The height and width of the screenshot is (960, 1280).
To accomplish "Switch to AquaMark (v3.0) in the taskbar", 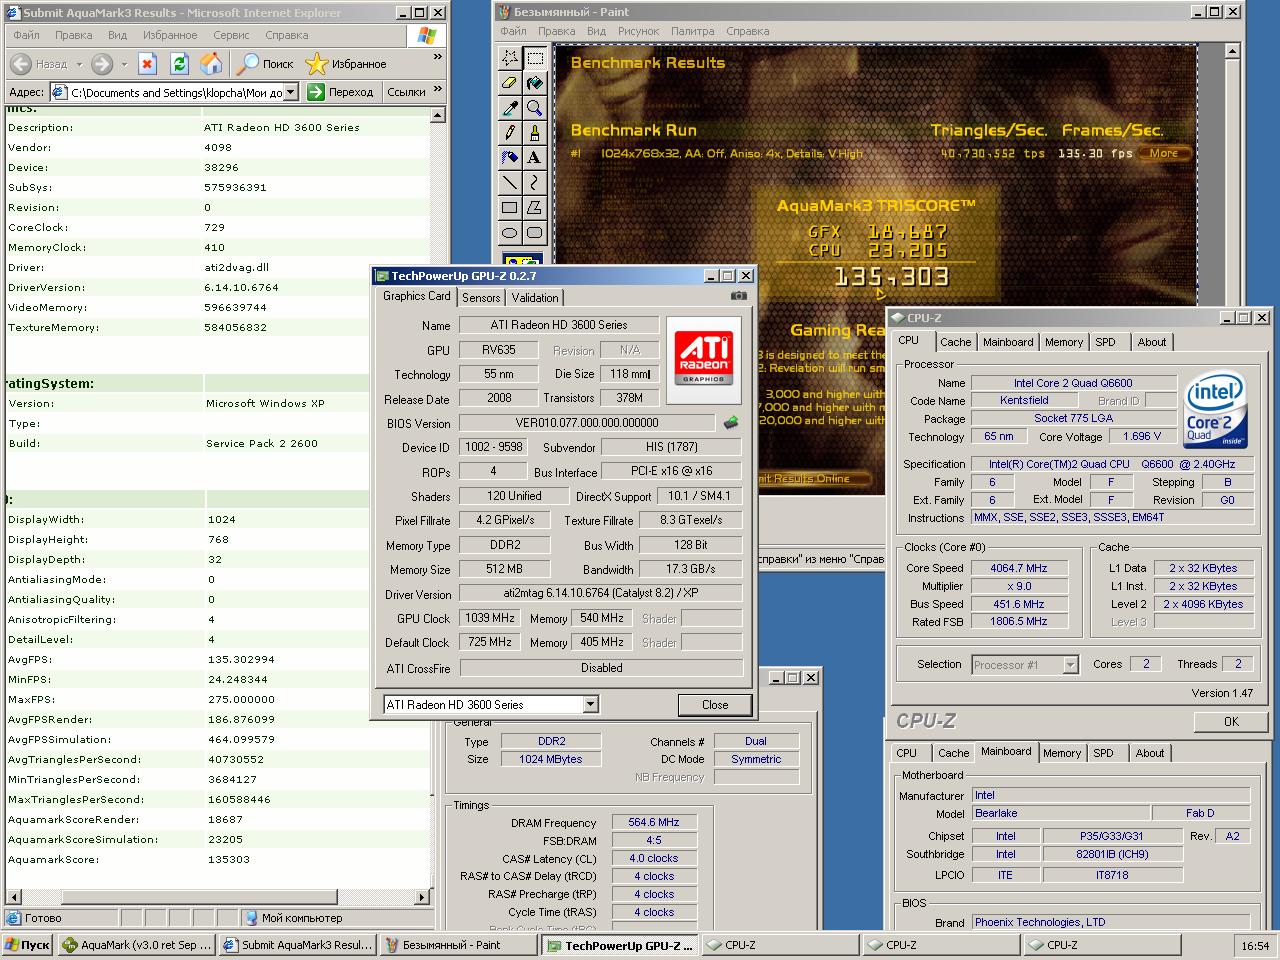I will point(136,945).
